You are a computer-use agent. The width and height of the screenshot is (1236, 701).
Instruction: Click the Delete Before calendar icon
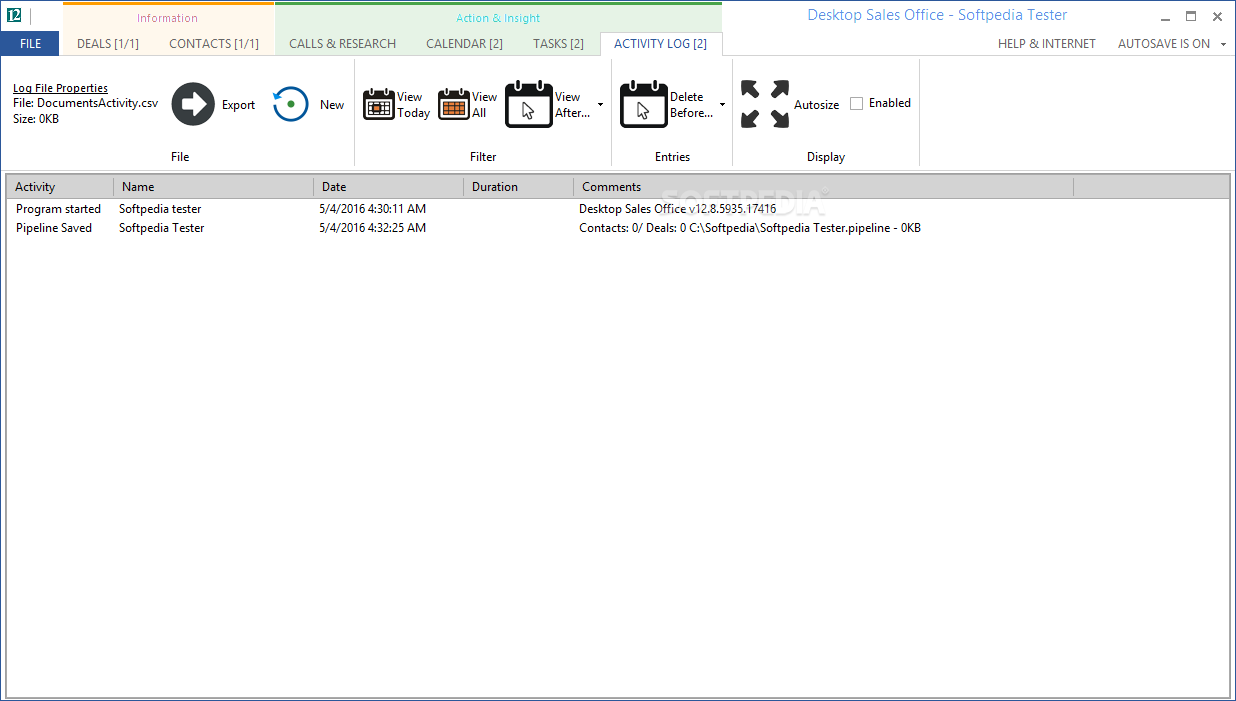click(x=644, y=105)
